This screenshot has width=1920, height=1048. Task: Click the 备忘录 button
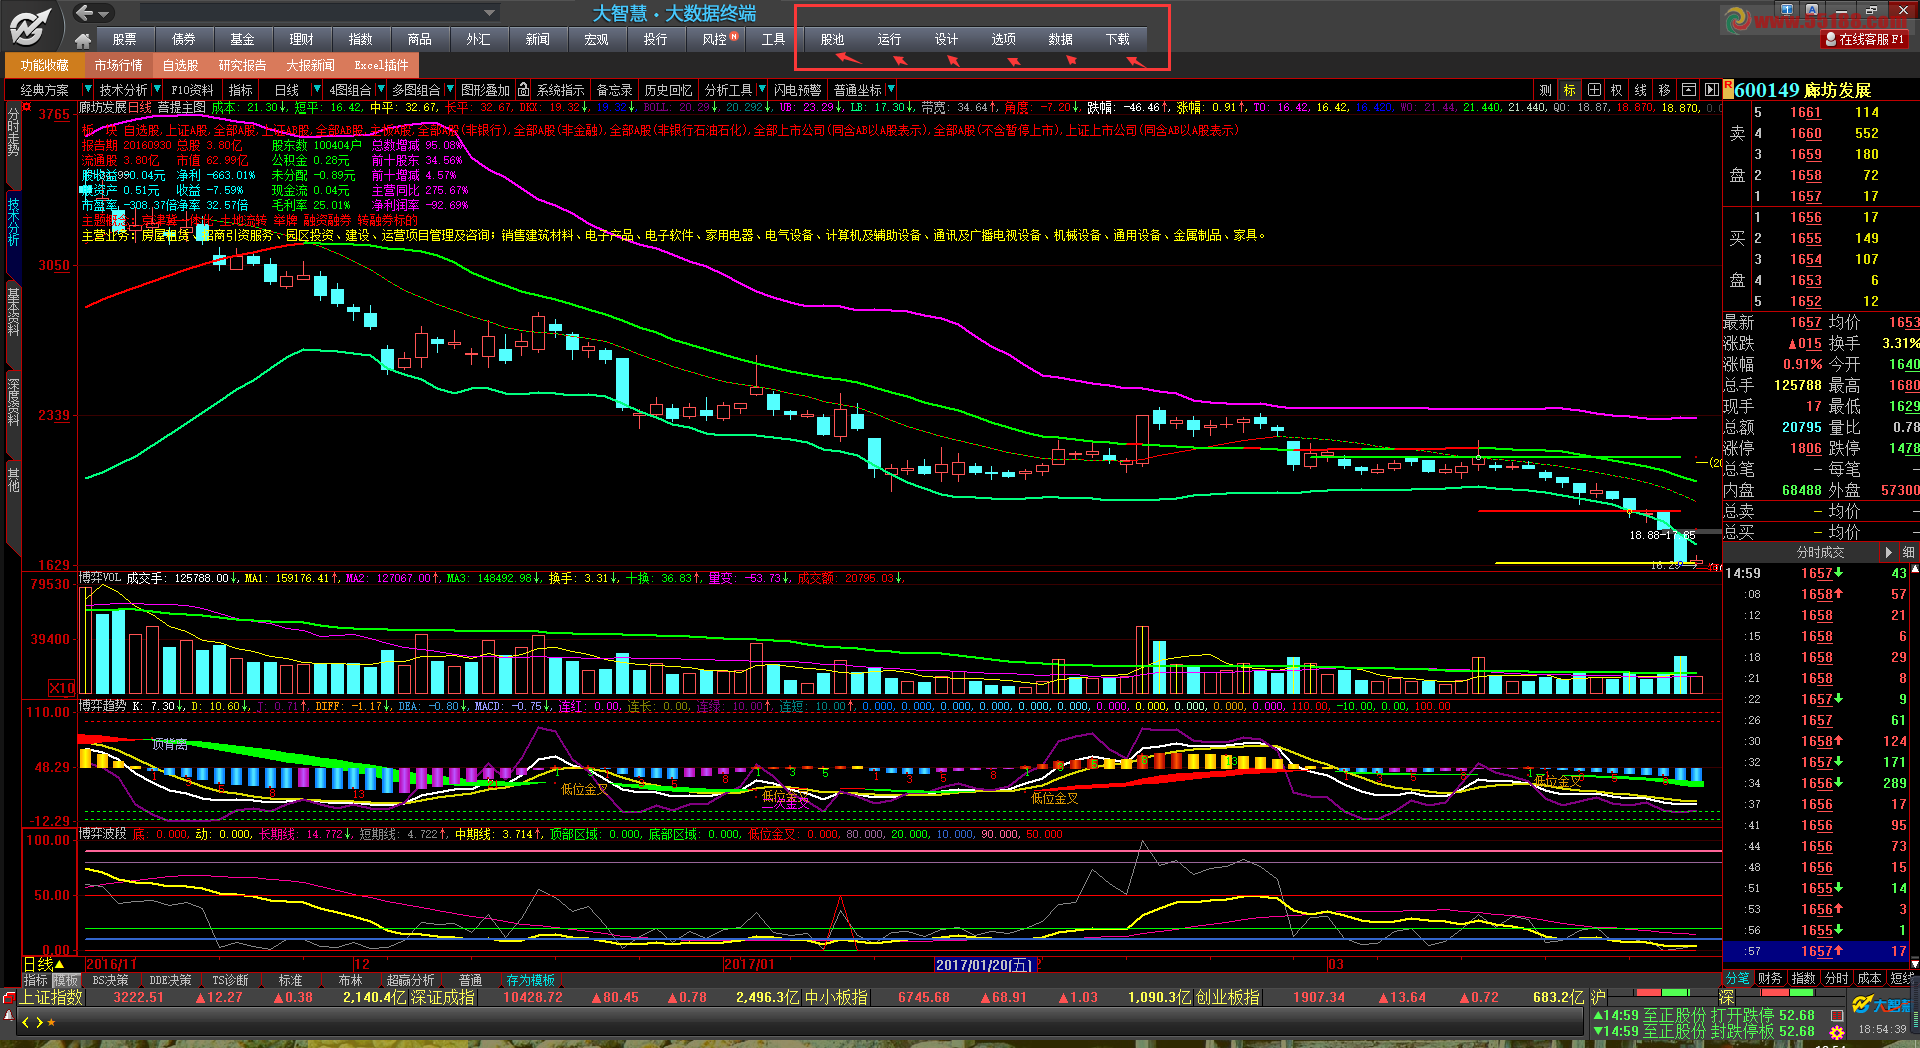pos(614,90)
